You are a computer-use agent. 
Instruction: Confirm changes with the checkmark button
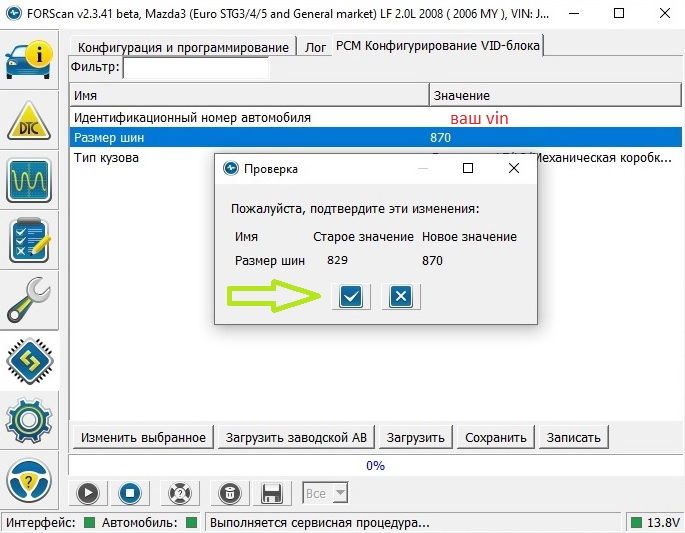tap(351, 297)
